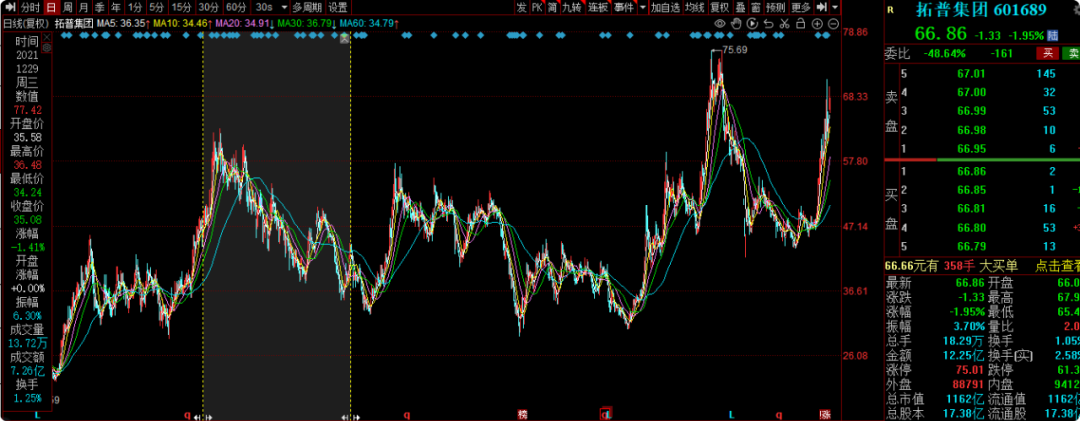The height and width of the screenshot is (421, 1080).
Task: Click the 点击查看 link in large orders row
Action: 1057,265
